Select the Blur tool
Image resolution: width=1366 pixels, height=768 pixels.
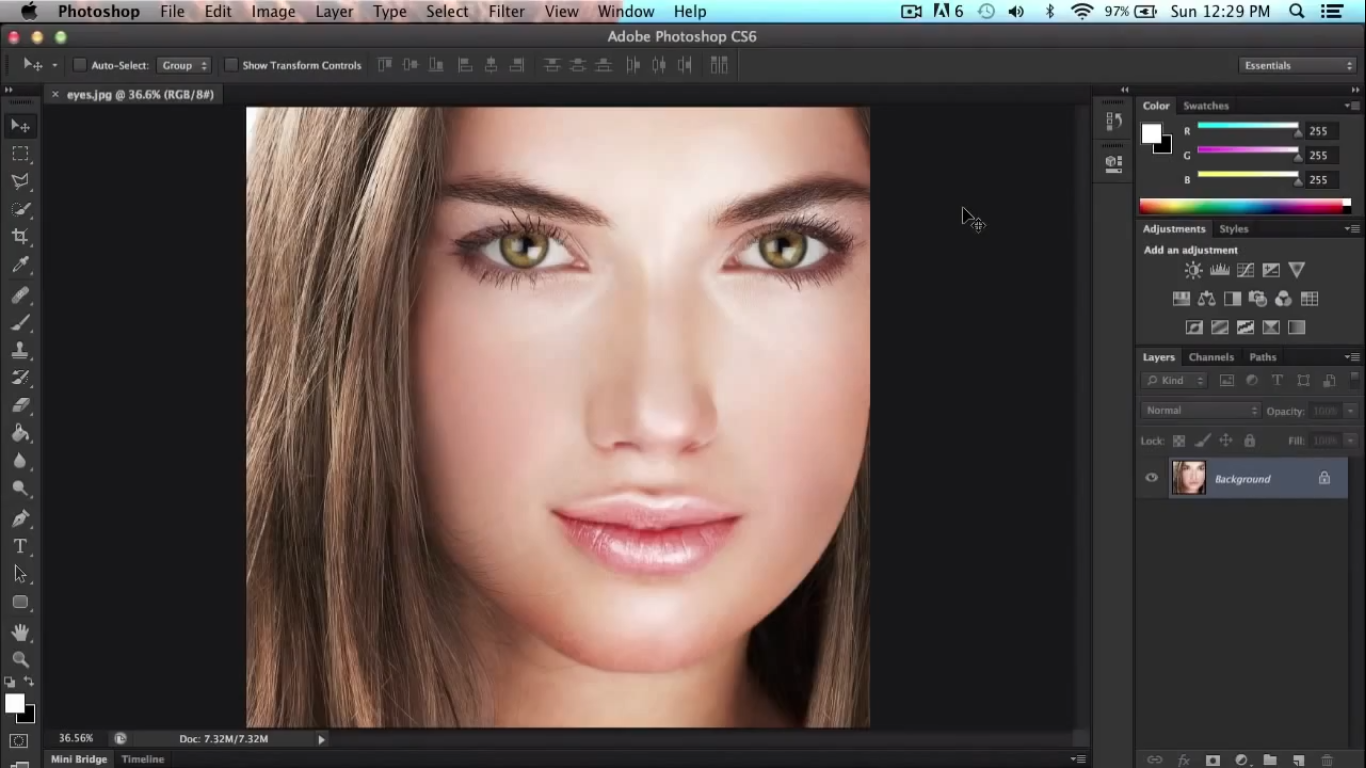pos(20,461)
